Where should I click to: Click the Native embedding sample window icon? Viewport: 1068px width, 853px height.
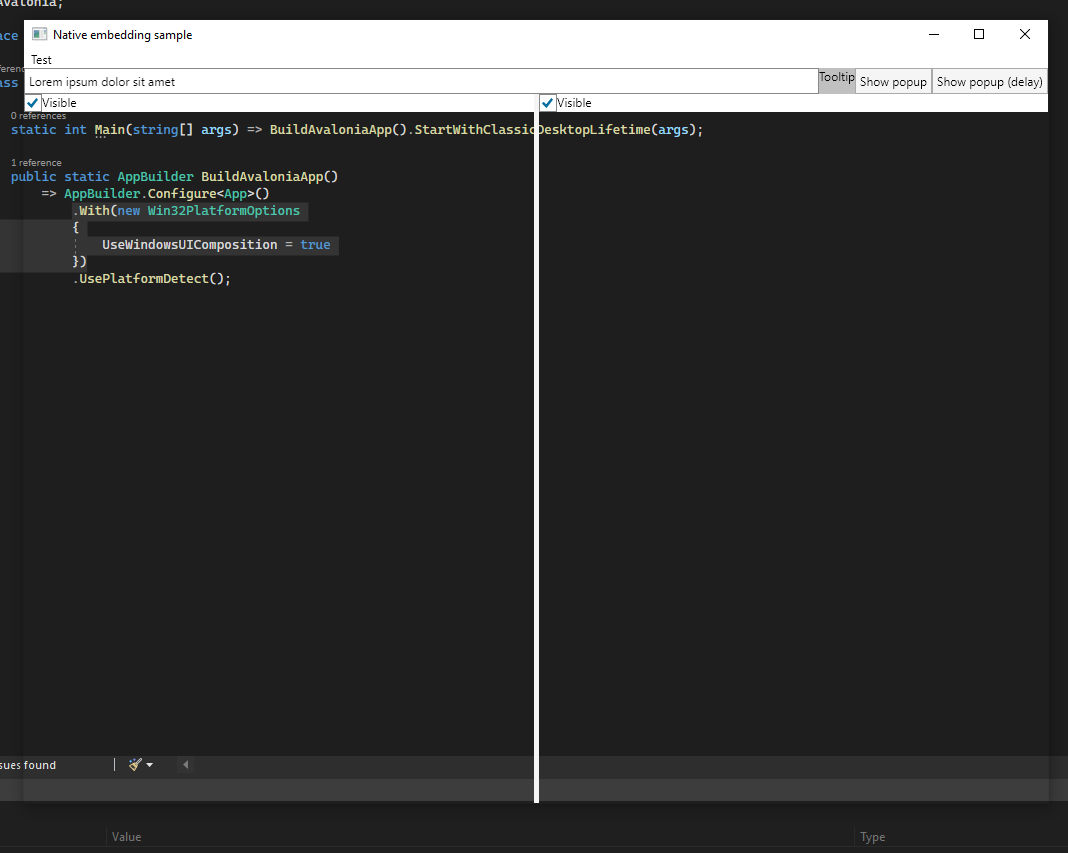37,33
